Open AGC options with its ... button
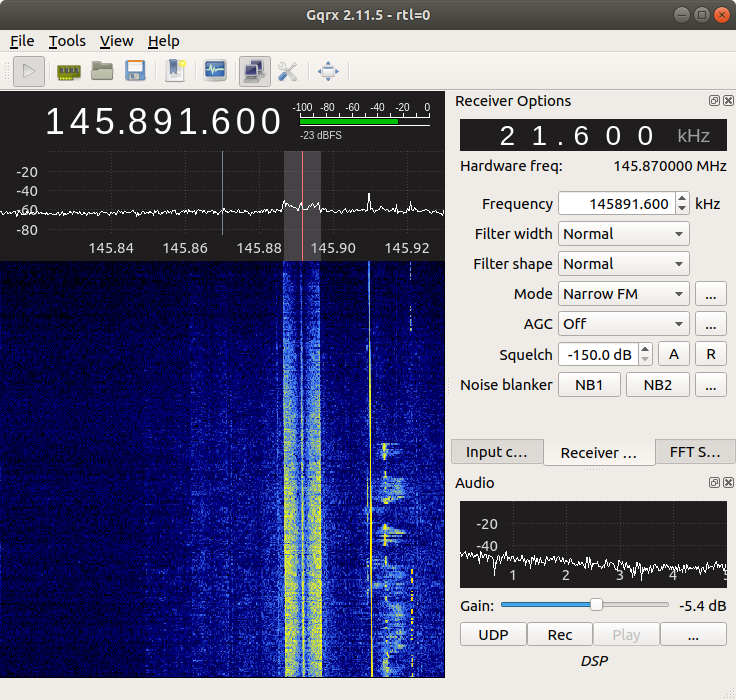Screen dimensions: 736x700 pyautogui.click(x=711, y=324)
